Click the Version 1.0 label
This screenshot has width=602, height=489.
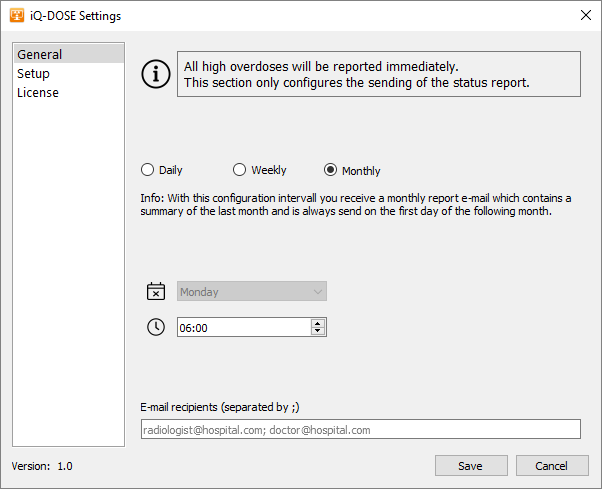[42, 466]
